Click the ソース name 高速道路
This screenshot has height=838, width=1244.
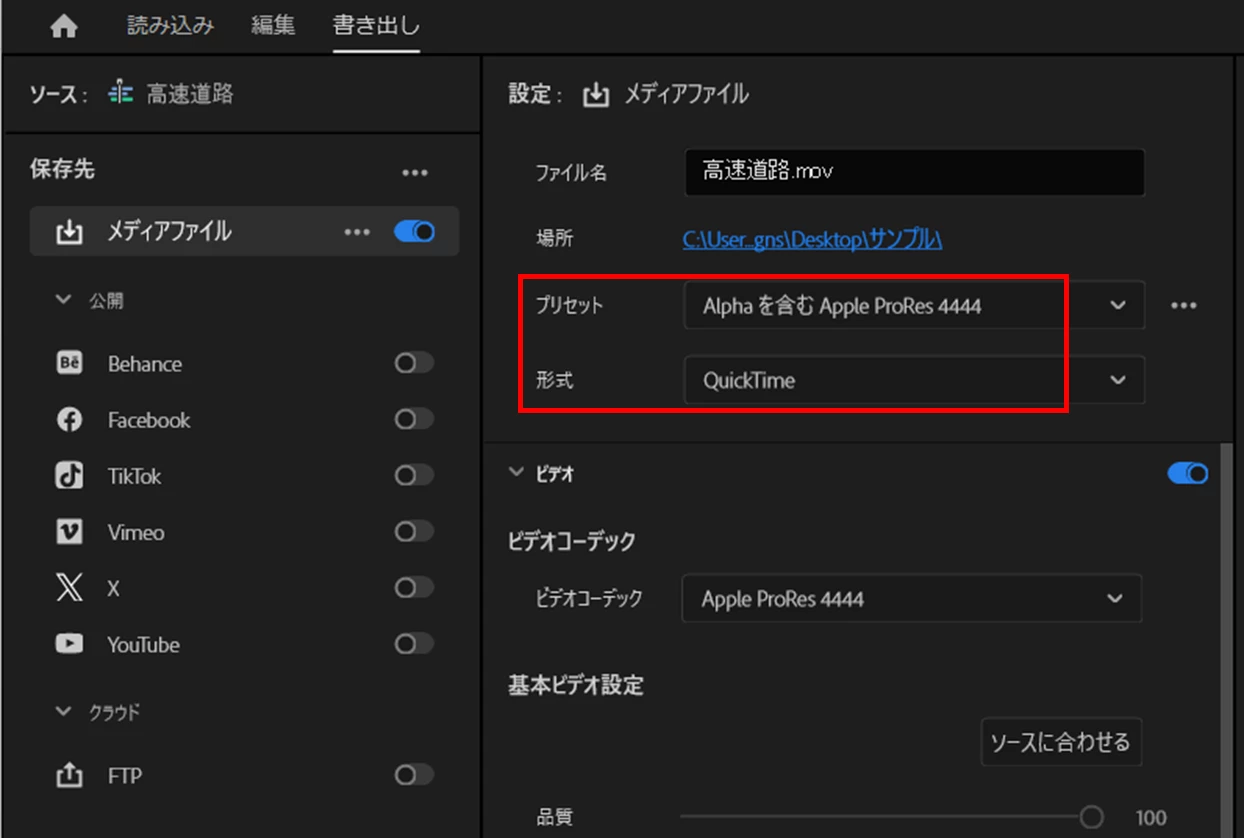[x=190, y=94]
